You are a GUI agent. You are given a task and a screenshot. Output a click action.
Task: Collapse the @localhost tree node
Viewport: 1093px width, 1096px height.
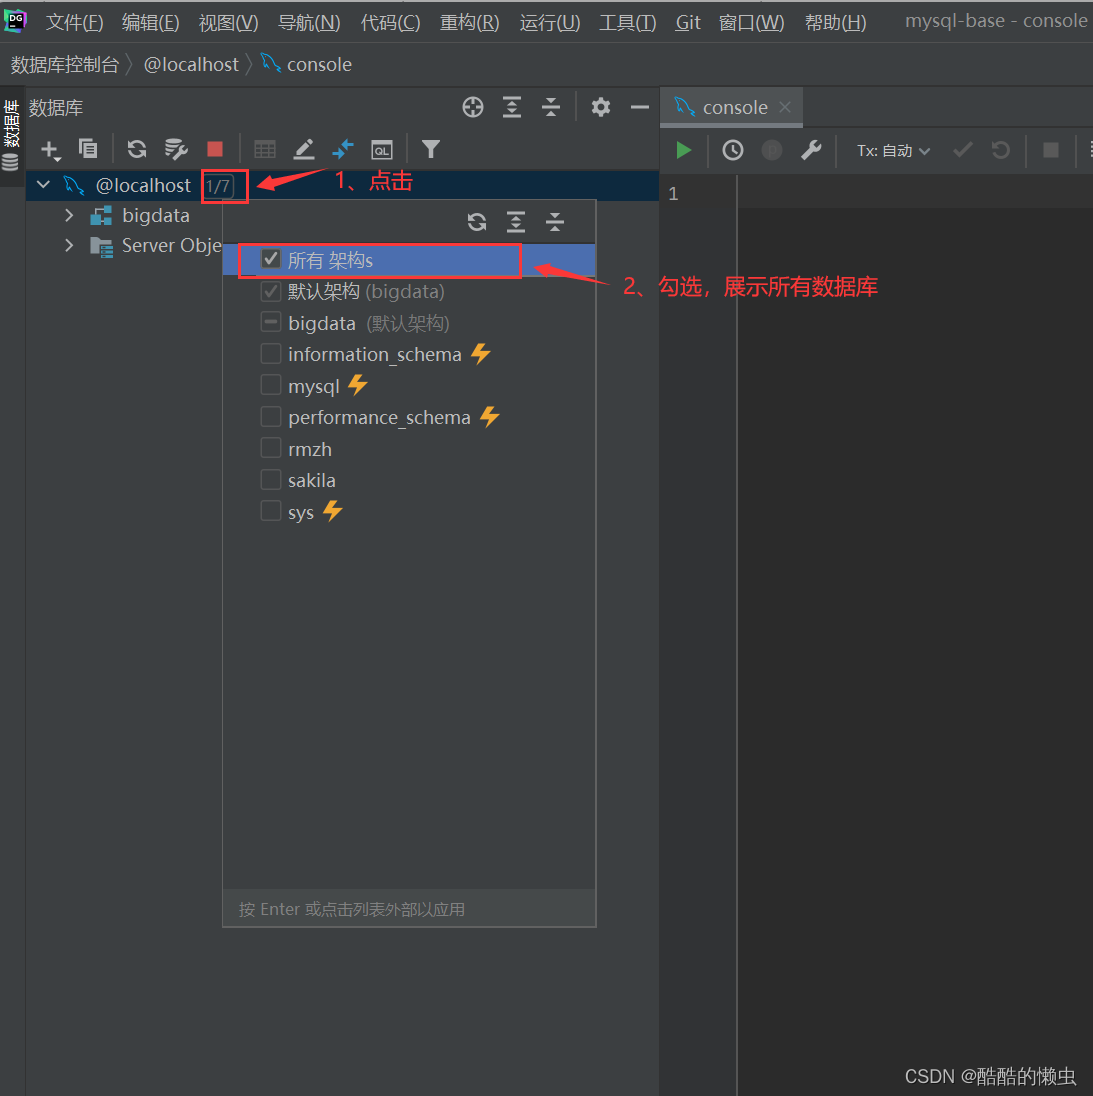(x=43, y=185)
